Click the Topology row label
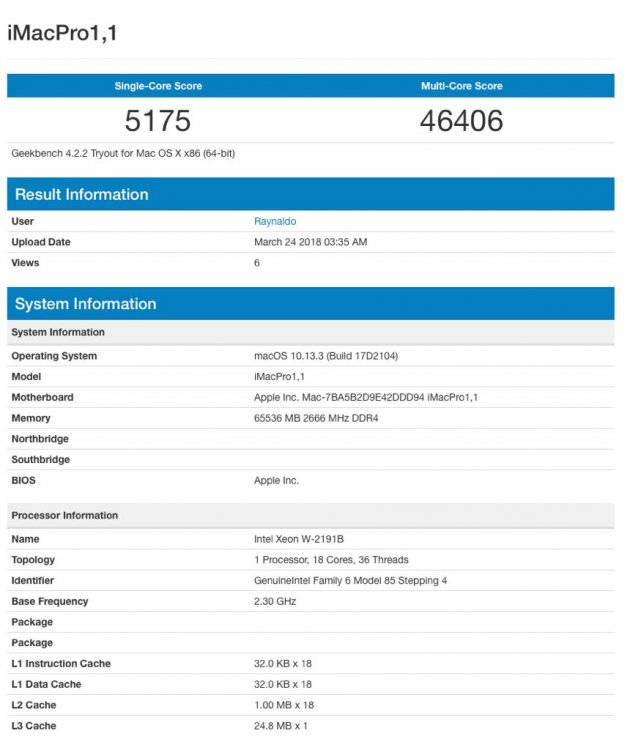The width and height of the screenshot is (641, 750). pyautogui.click(x=33, y=560)
